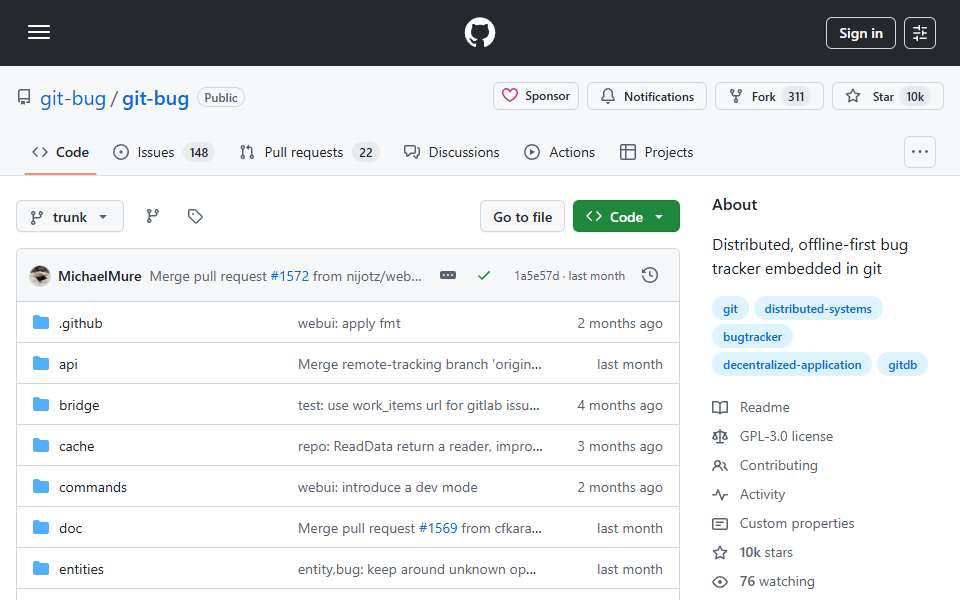Open the commands folder
Viewport: 960px width, 600px height.
click(93, 487)
